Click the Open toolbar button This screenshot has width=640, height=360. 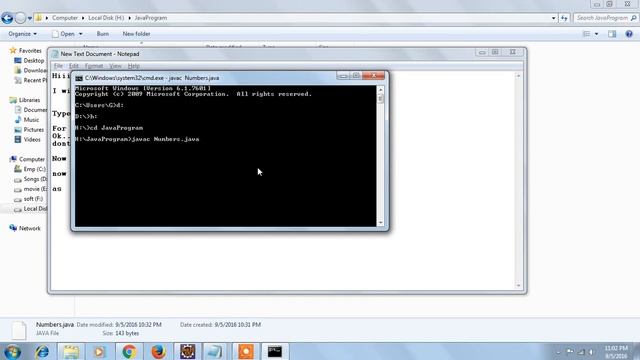(x=63, y=34)
